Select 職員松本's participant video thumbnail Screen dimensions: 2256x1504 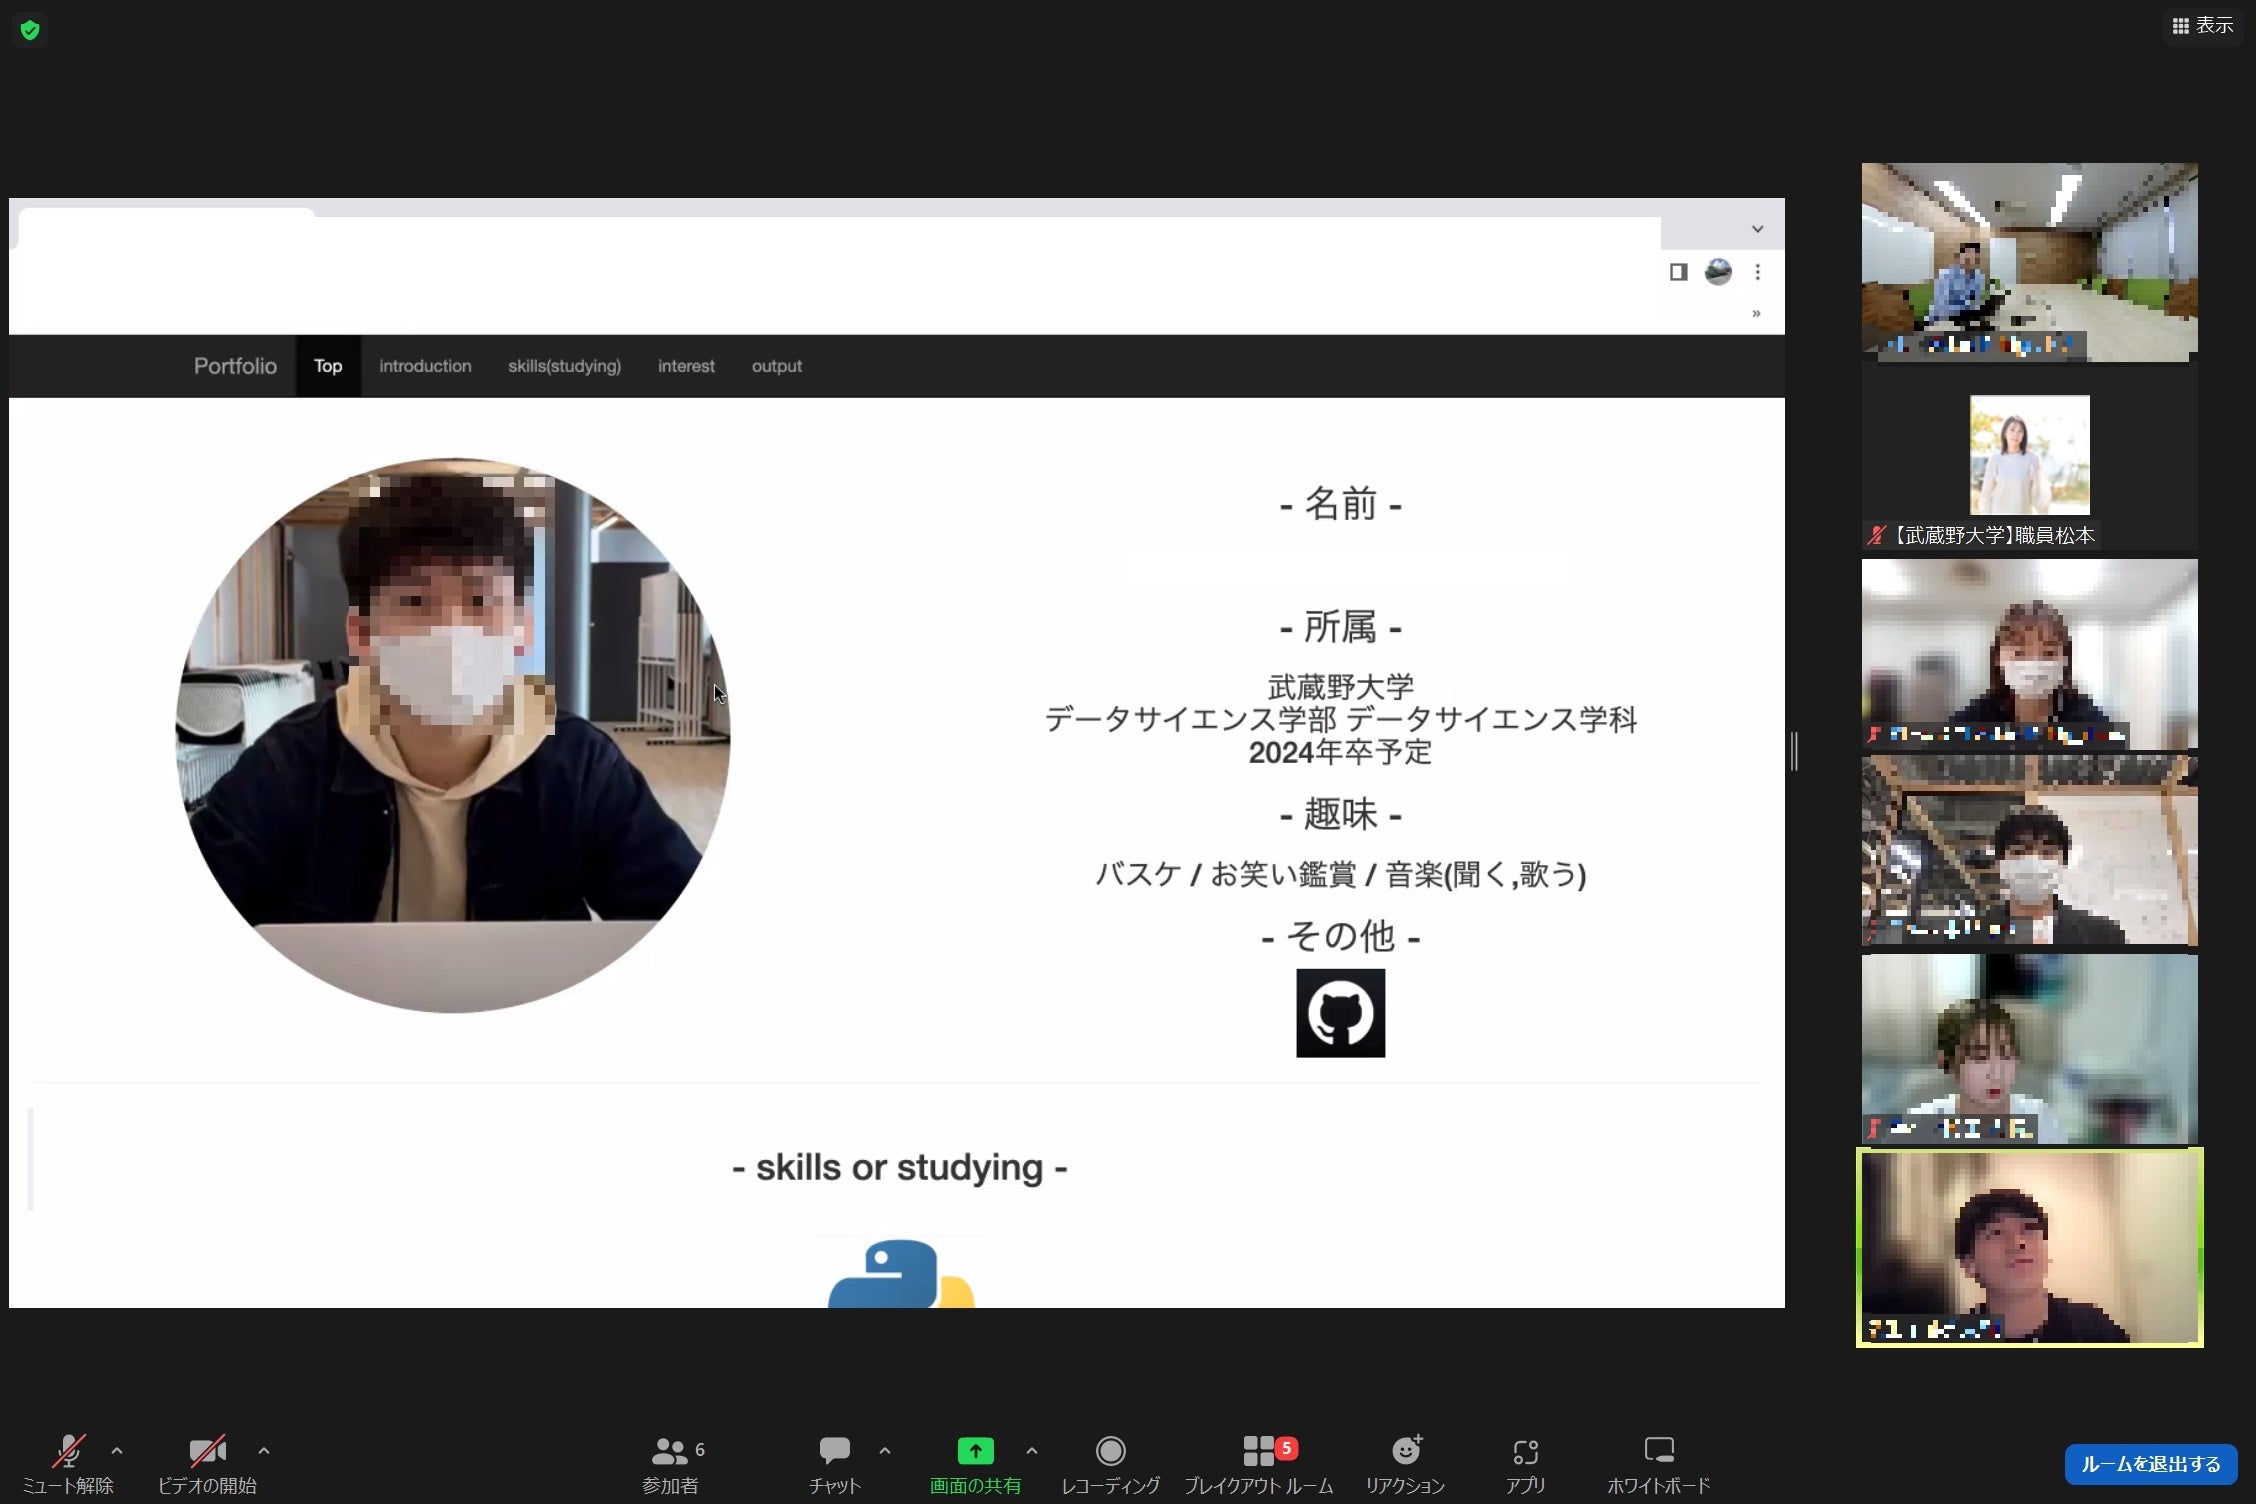pos(2028,455)
